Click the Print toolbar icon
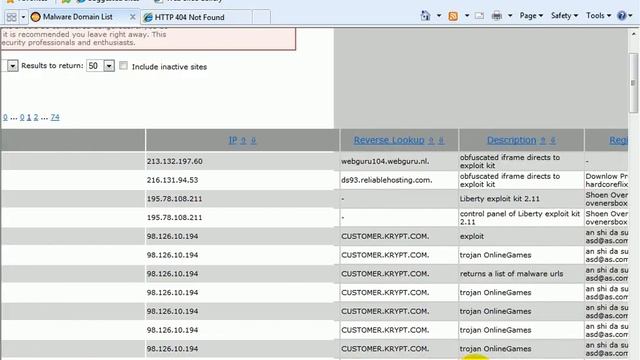The width and height of the screenshot is (640, 360). [497, 16]
